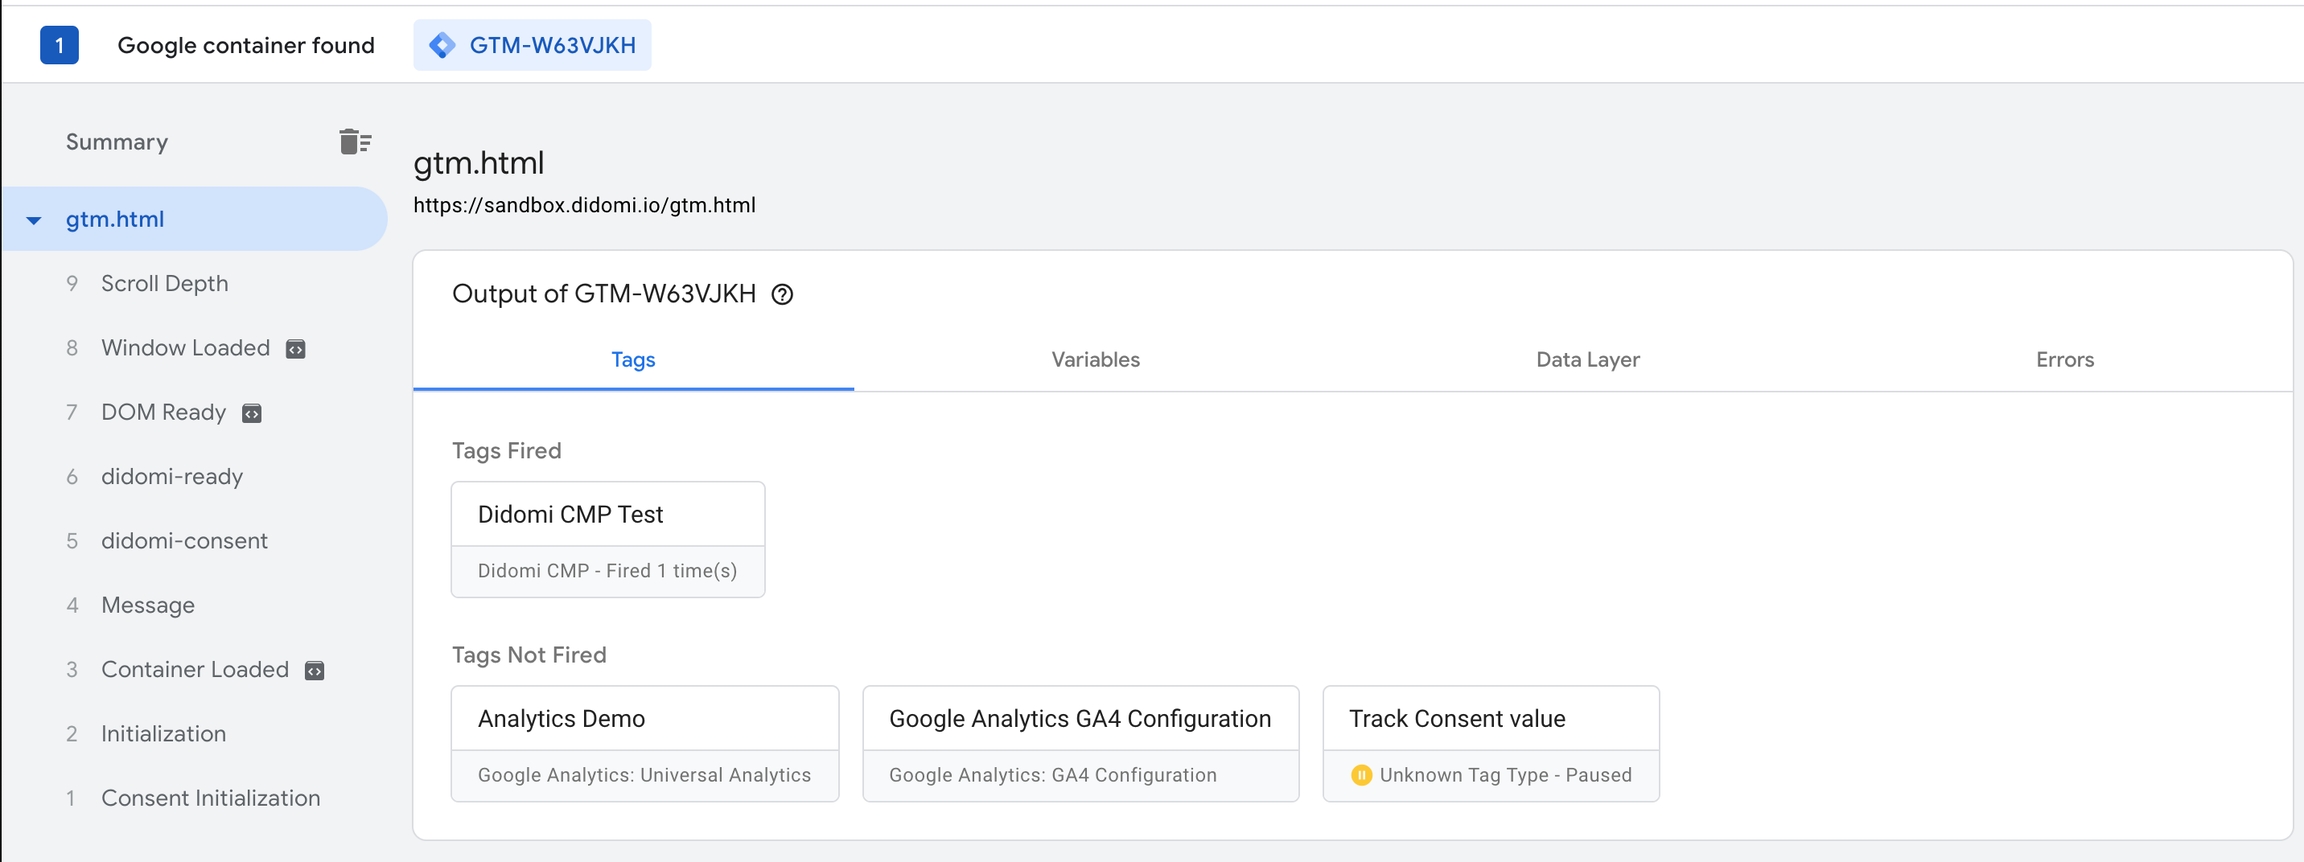Open the Analytics Demo tag card
2304x862 pixels.
[645, 744]
